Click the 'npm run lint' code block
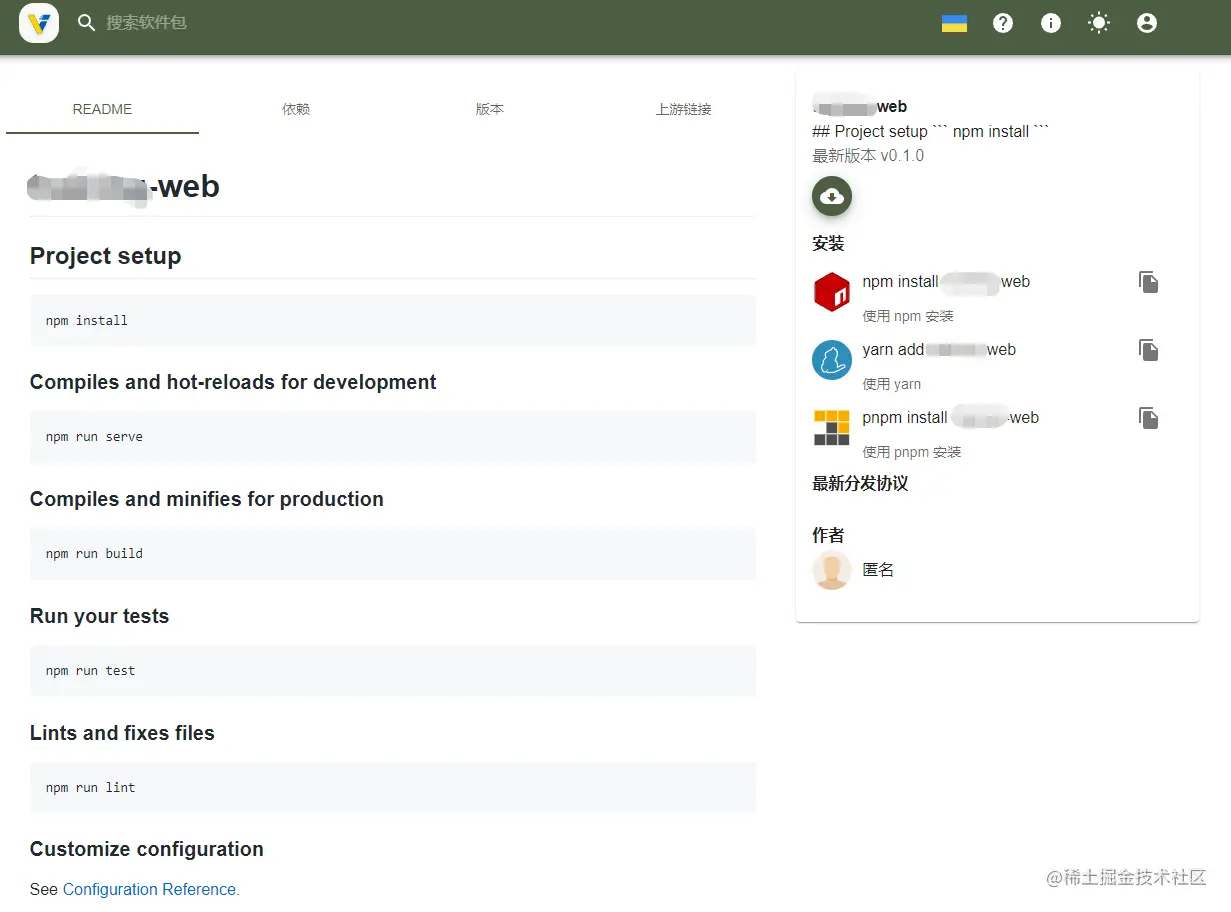Screen dimensions: 1231x912 (x=393, y=787)
